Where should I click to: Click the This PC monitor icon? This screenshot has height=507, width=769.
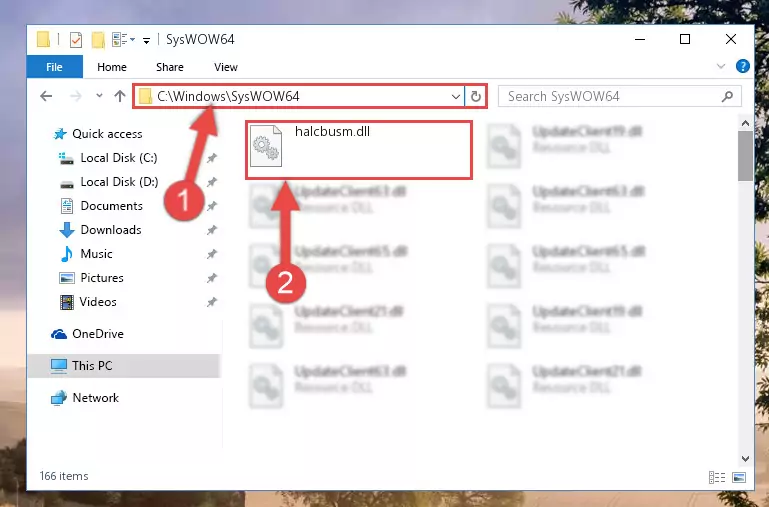59,366
